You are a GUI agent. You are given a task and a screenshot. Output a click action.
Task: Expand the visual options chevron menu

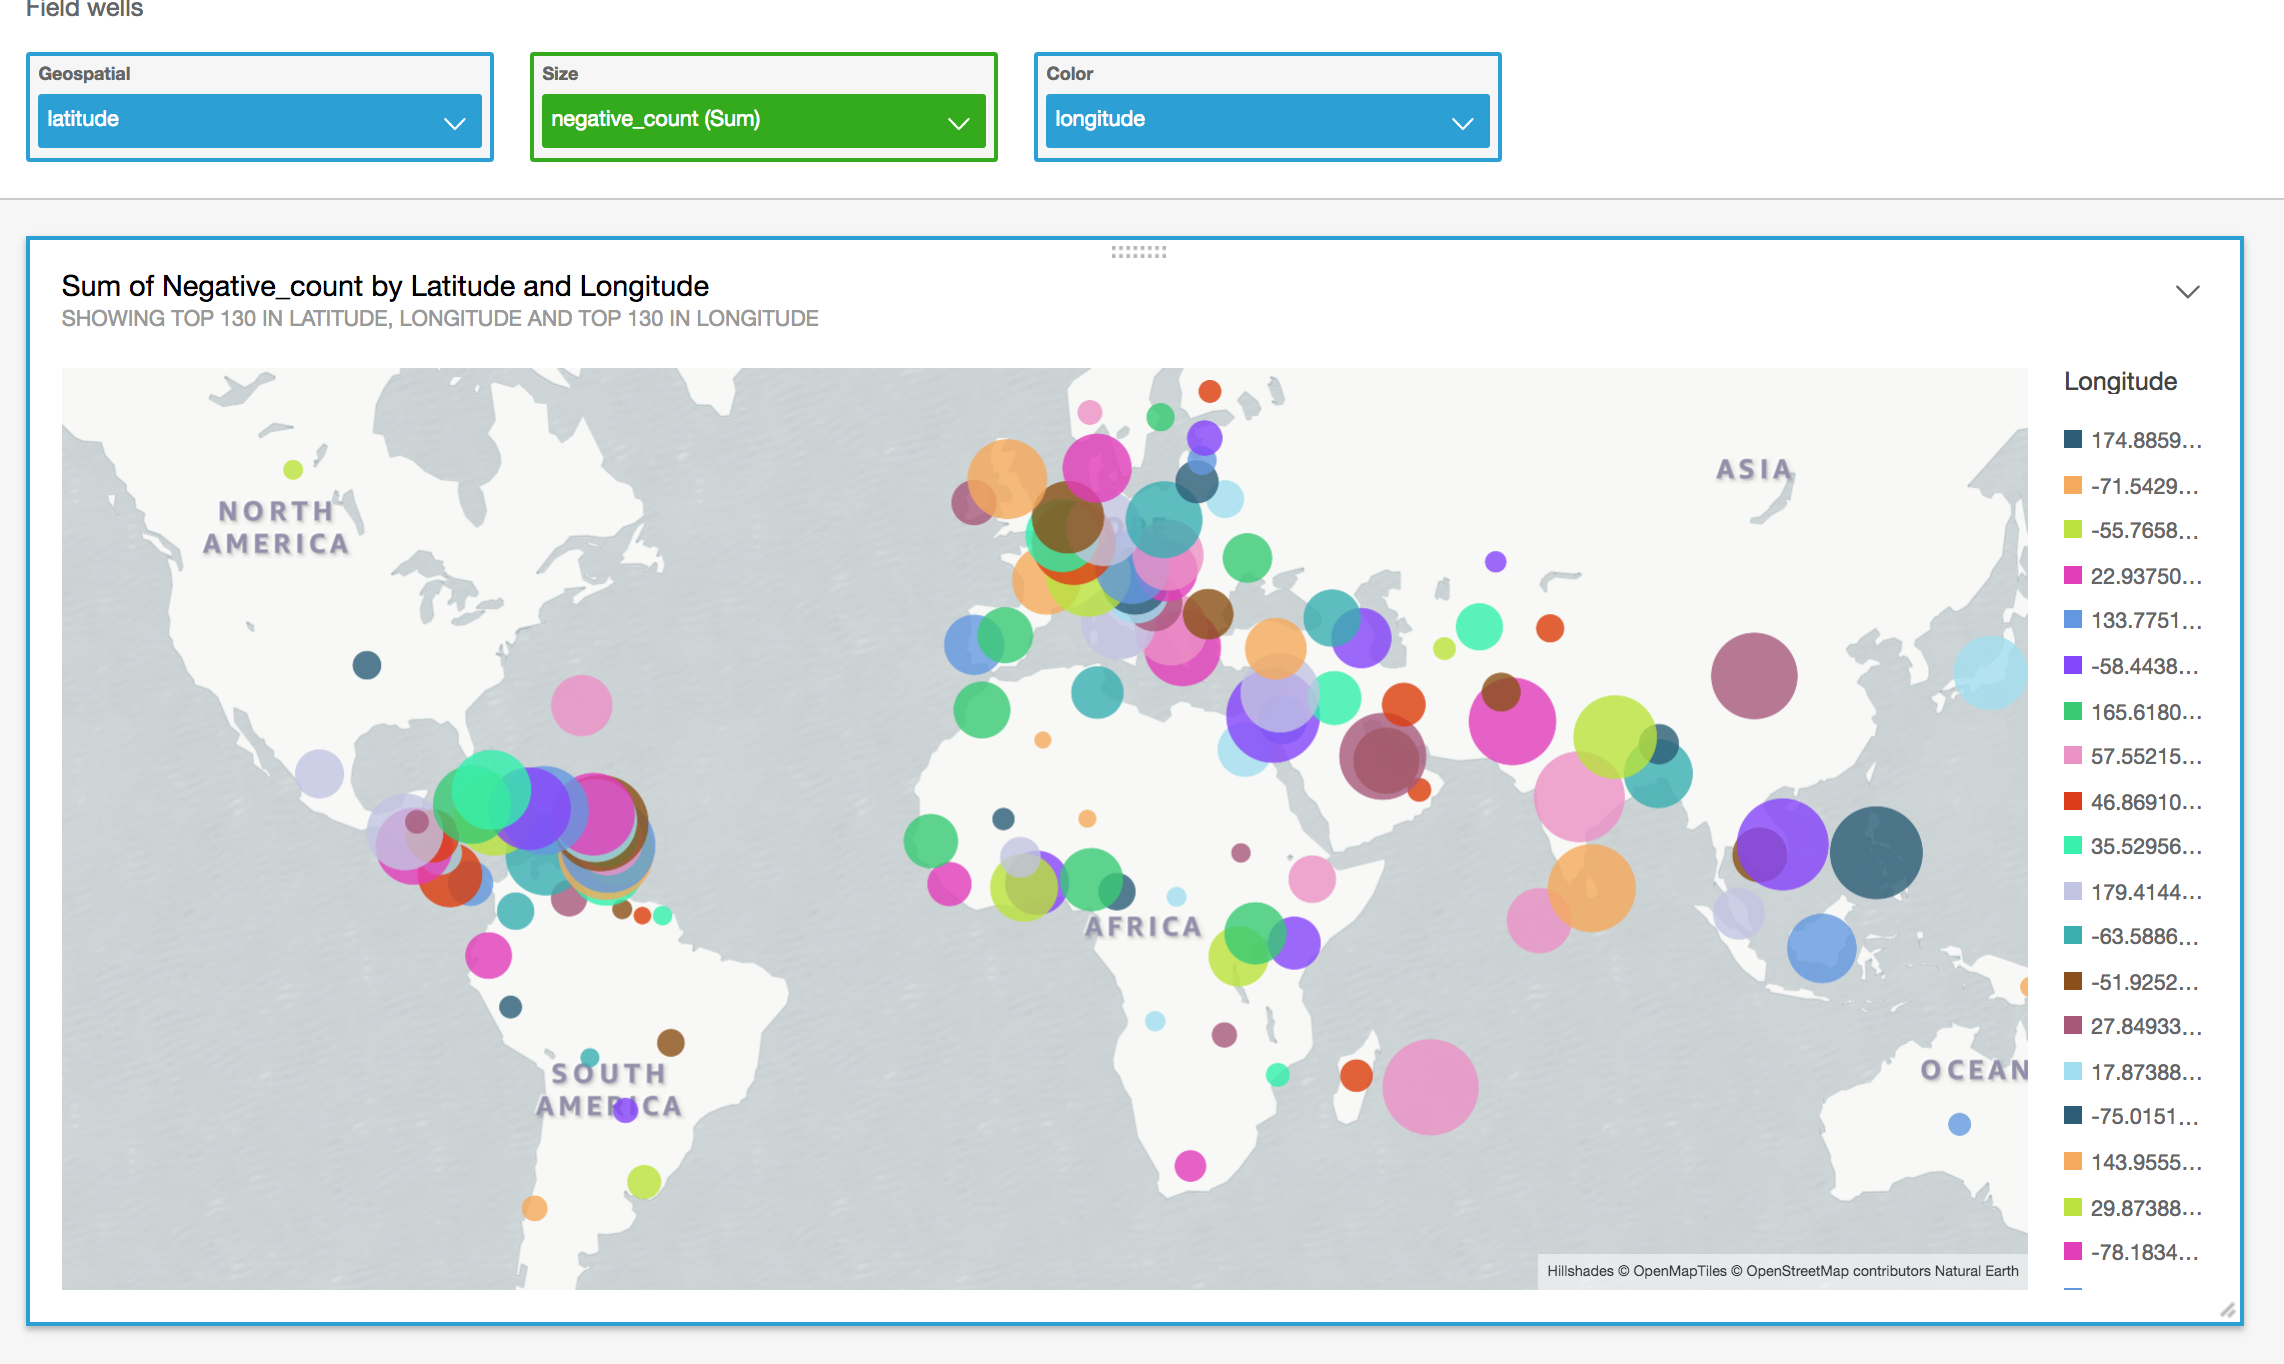(x=2187, y=292)
